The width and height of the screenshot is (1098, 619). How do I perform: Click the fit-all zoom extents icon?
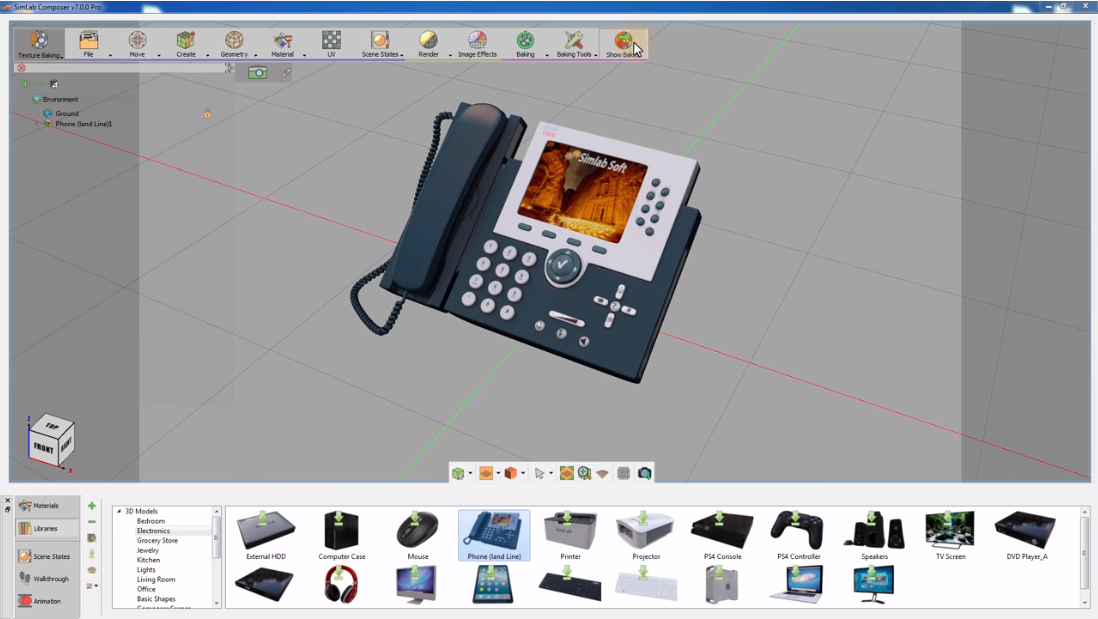pyautogui.click(x=567, y=473)
